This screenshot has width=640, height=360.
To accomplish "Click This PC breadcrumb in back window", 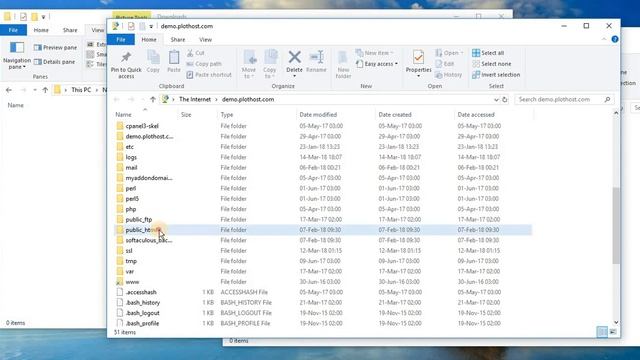I will [81, 90].
